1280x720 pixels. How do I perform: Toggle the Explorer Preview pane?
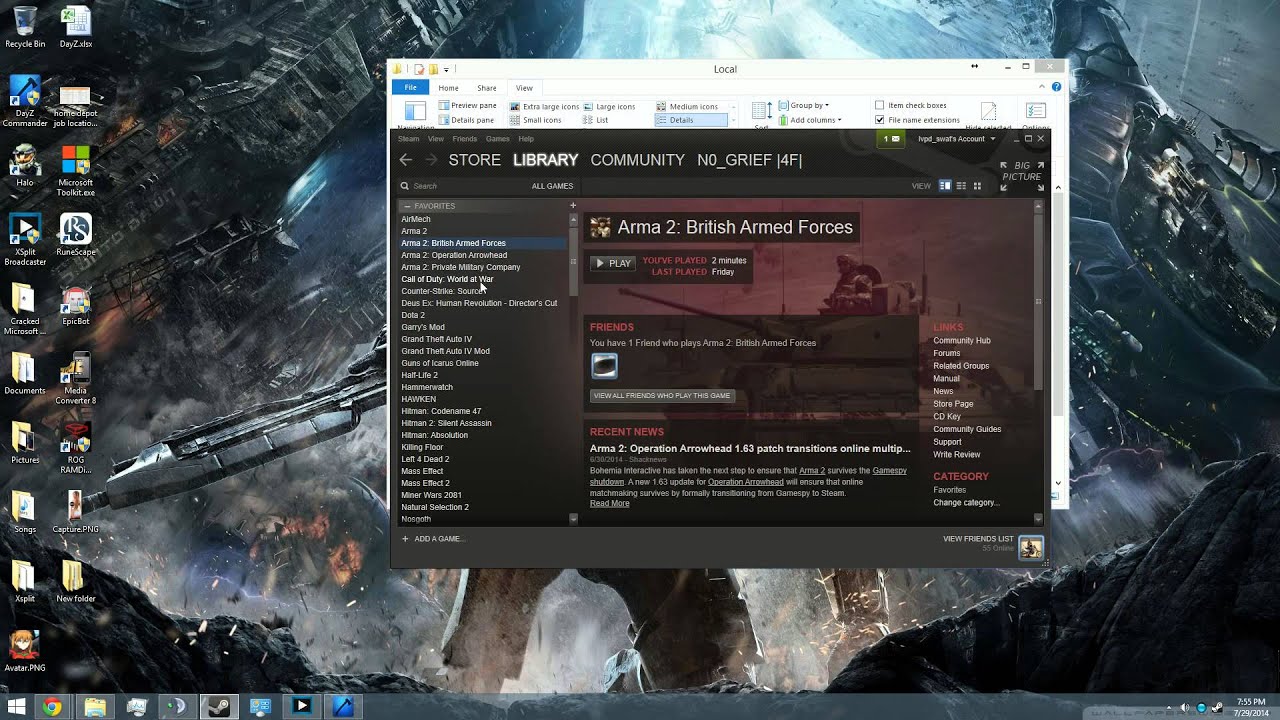click(467, 105)
